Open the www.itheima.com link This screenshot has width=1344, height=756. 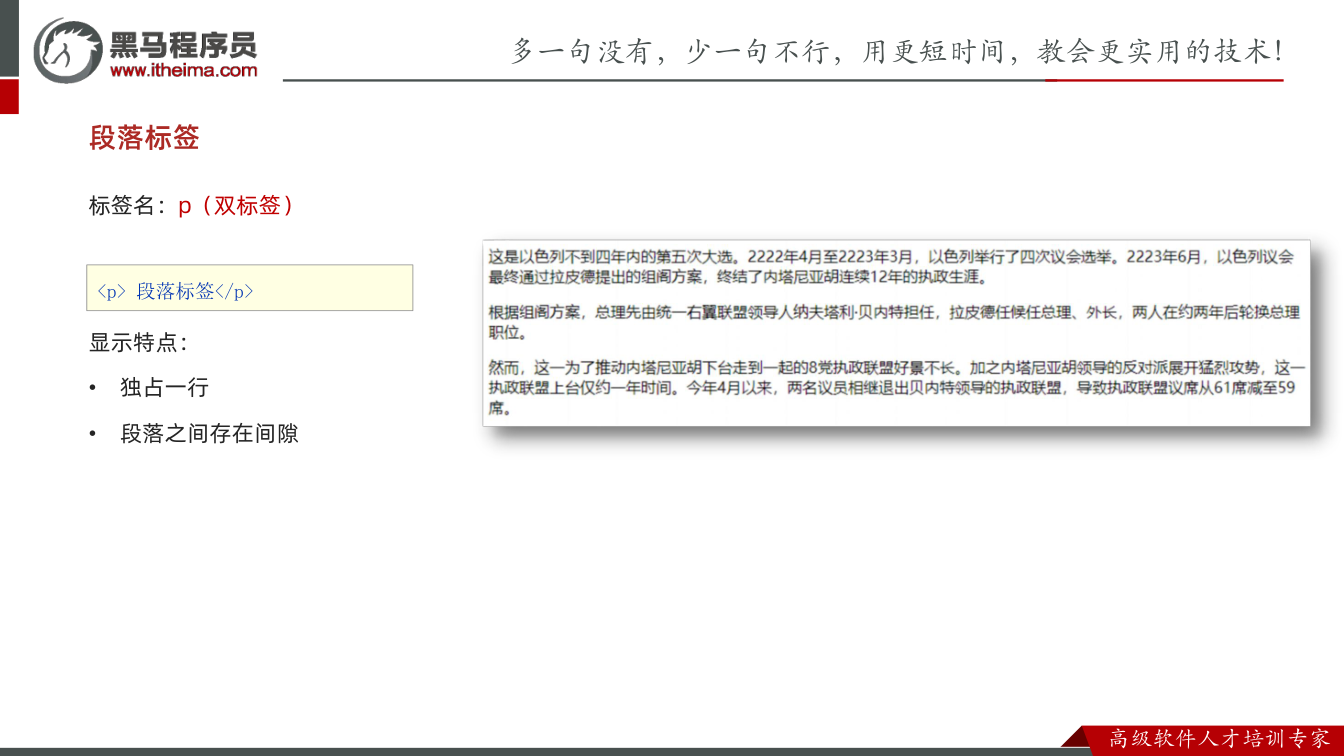pyautogui.click(x=183, y=70)
